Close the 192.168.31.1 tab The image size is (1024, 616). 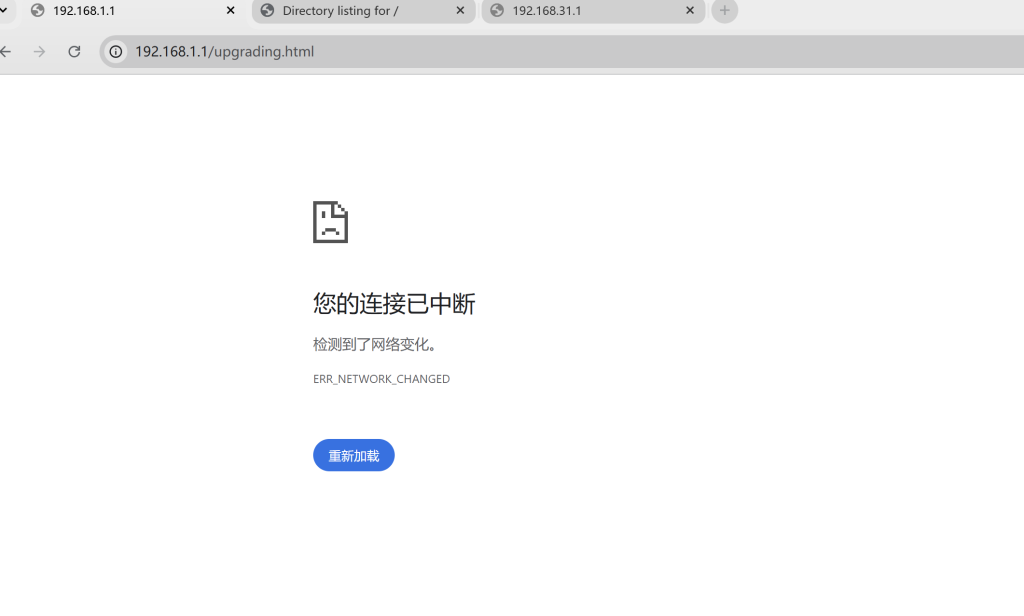tap(690, 11)
